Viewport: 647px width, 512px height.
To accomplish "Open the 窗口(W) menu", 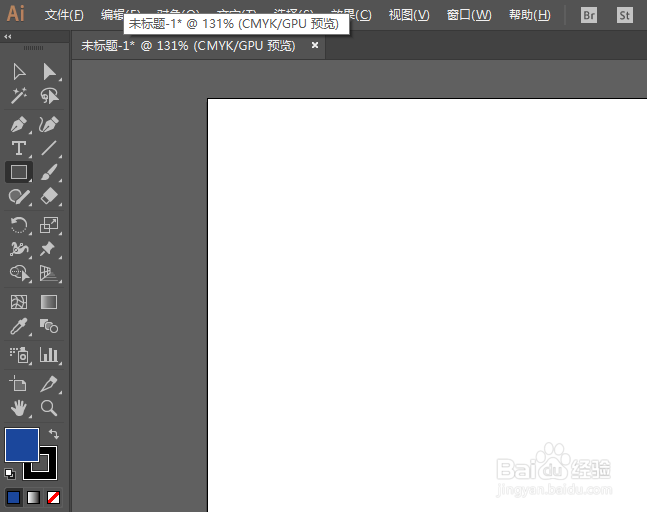I will tap(469, 15).
